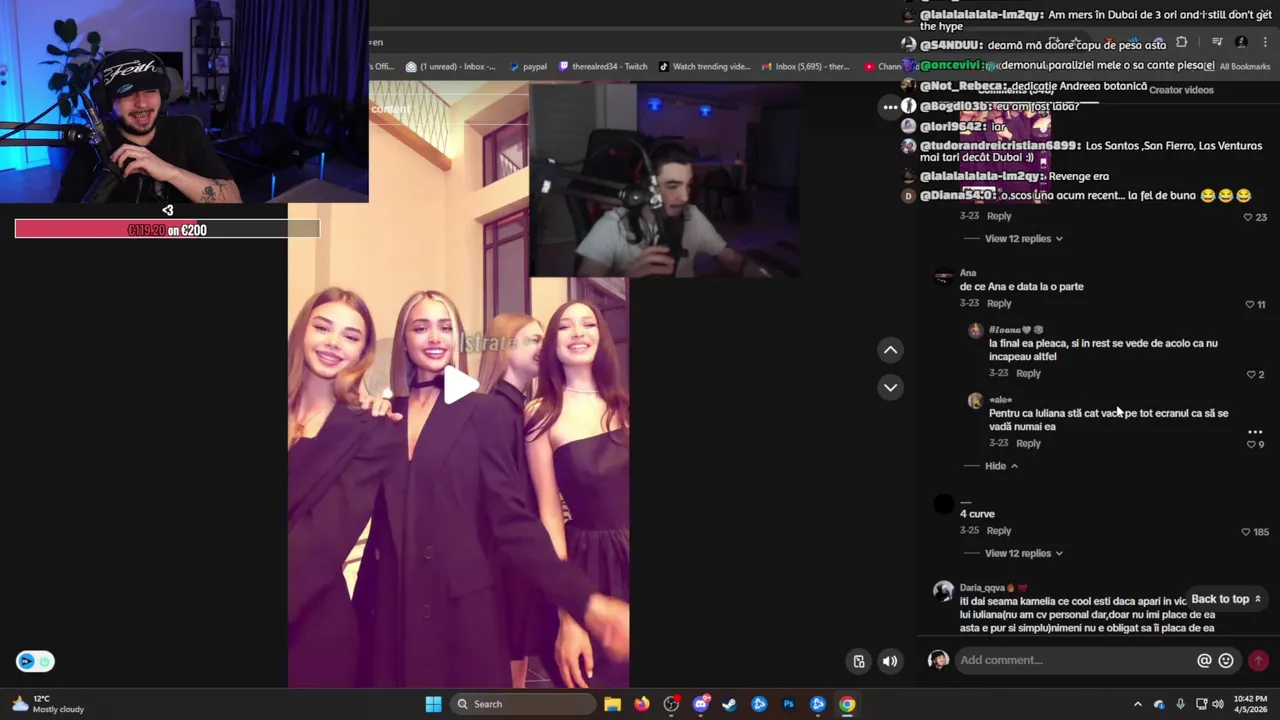
Task: Open therealred34 - Twitch bookmark
Action: pyautogui.click(x=603, y=67)
